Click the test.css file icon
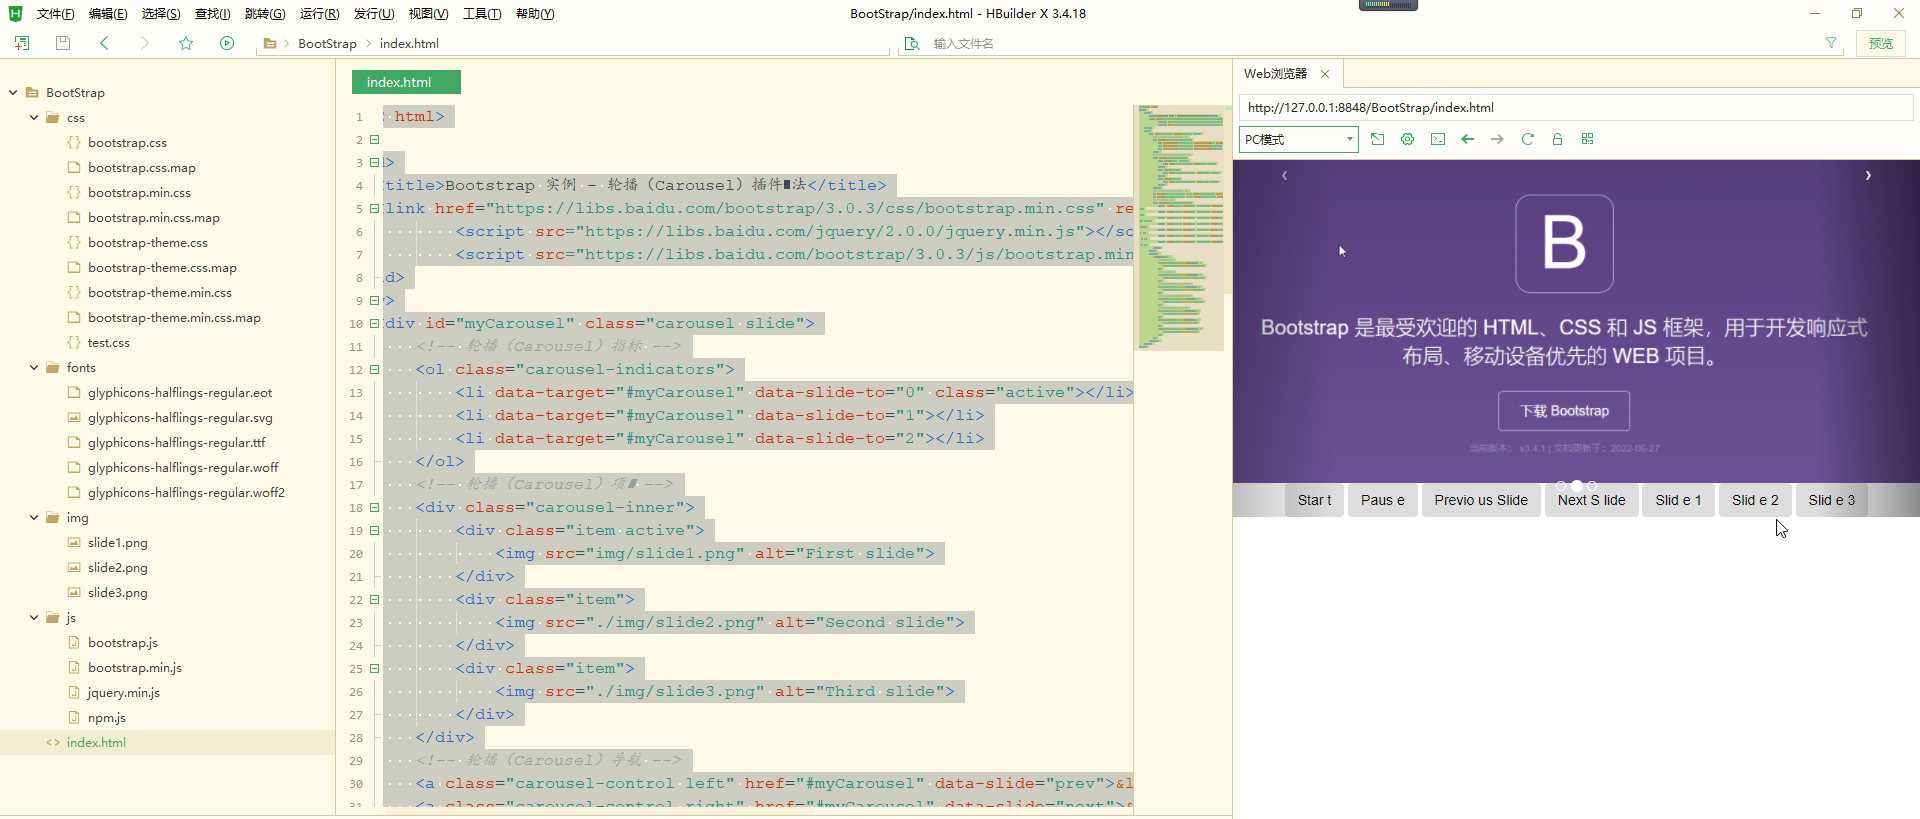1920x819 pixels. pos(74,342)
